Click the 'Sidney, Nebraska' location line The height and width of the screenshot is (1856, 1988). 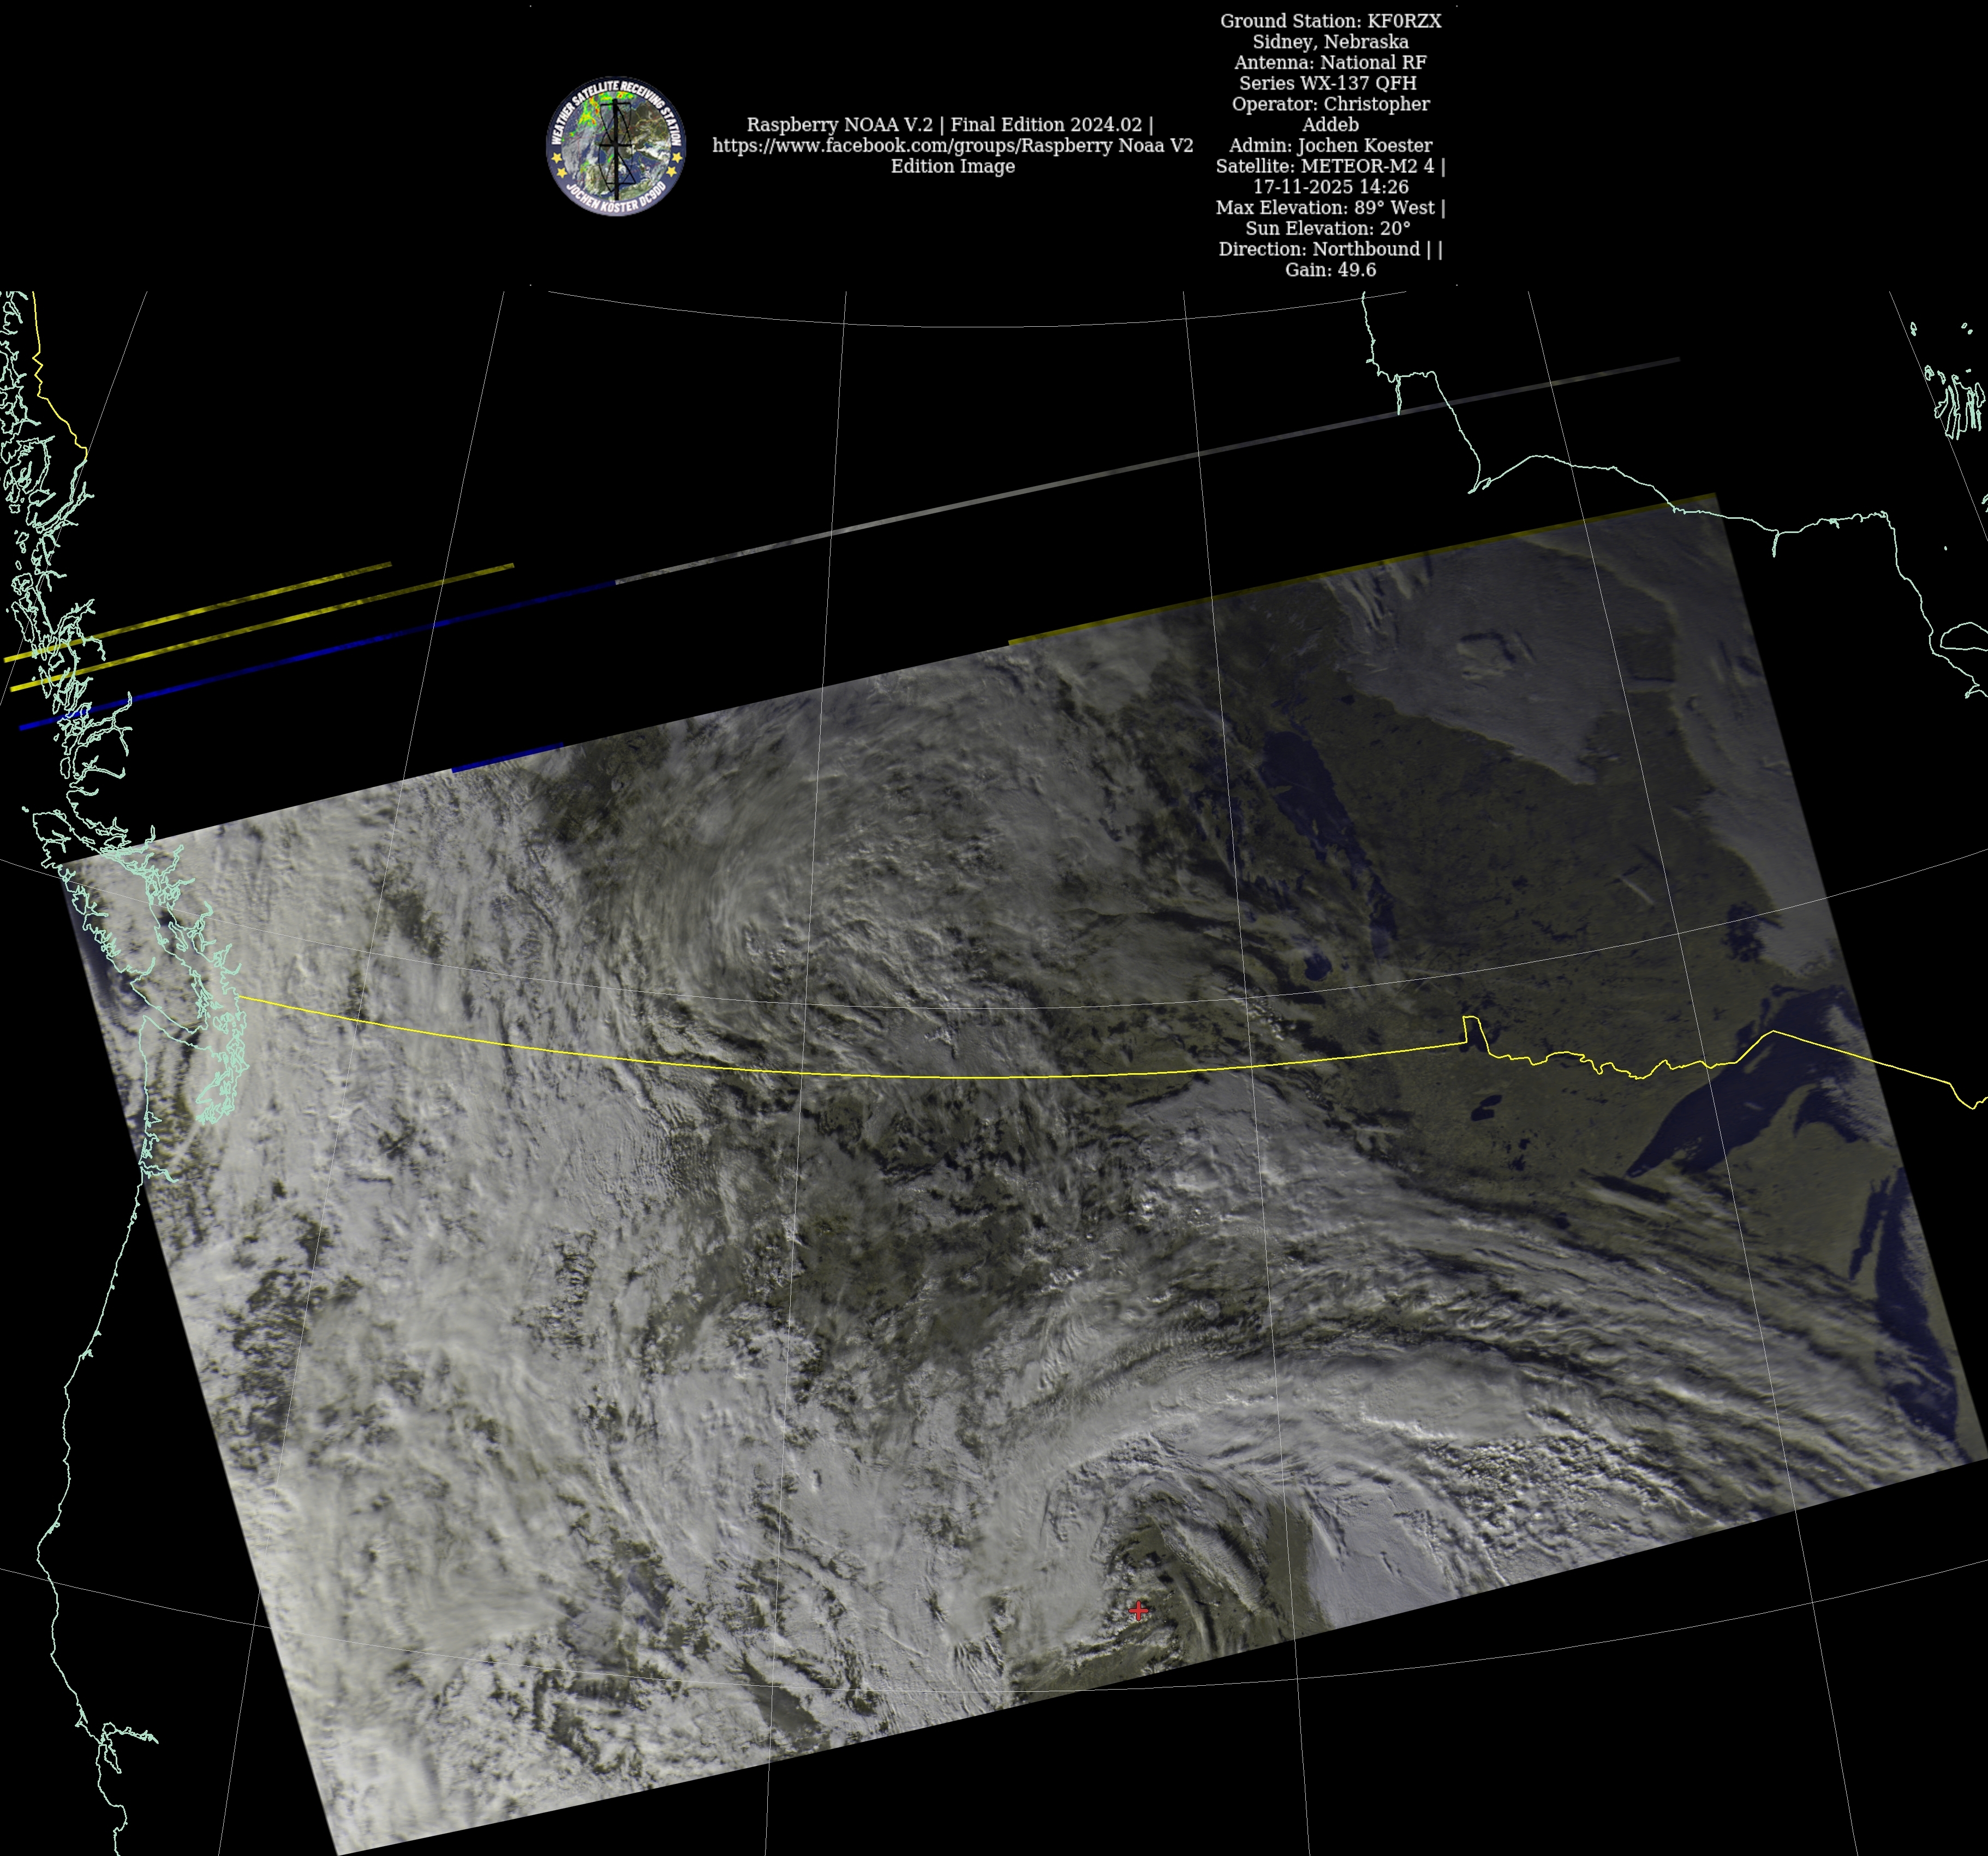[1330, 42]
